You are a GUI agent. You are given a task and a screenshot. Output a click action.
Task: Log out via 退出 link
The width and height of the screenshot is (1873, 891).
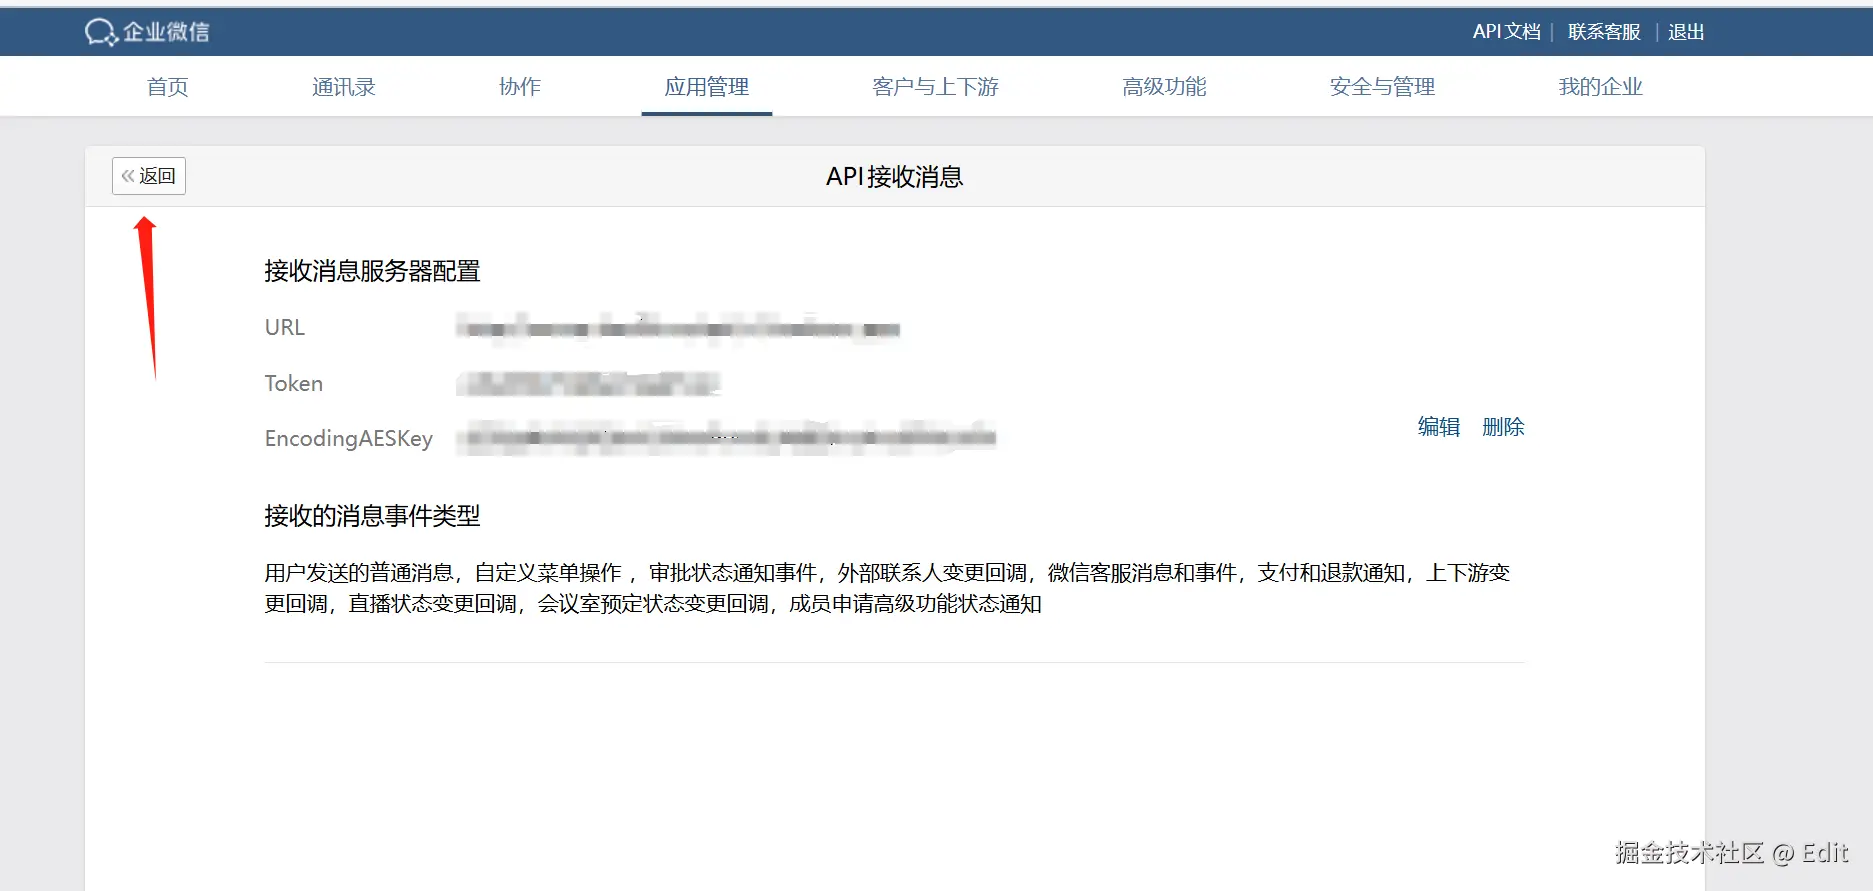[x=1686, y=32]
